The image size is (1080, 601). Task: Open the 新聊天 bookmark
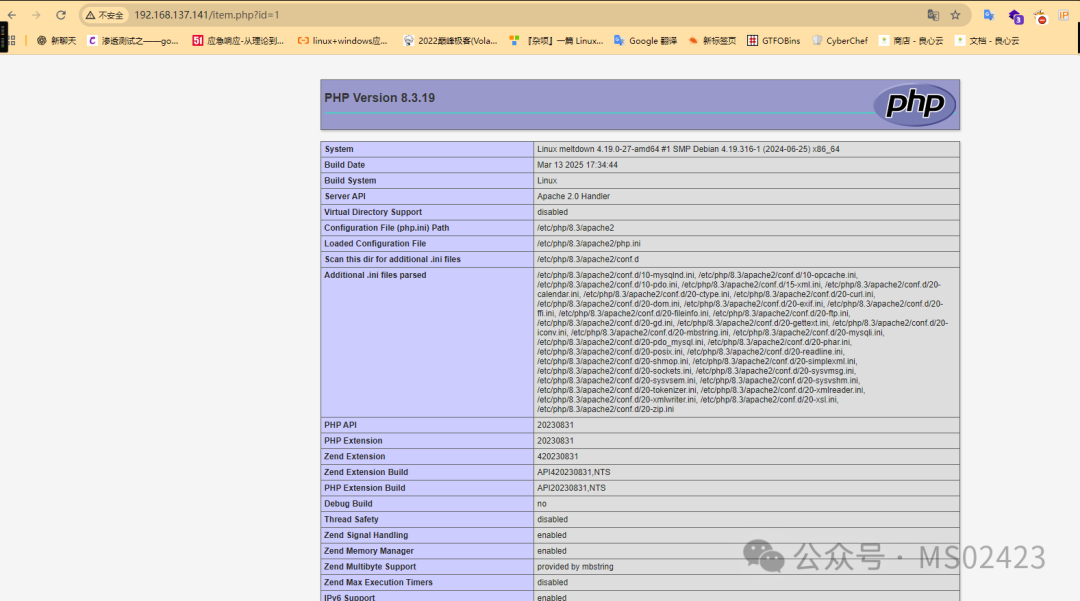pos(56,41)
